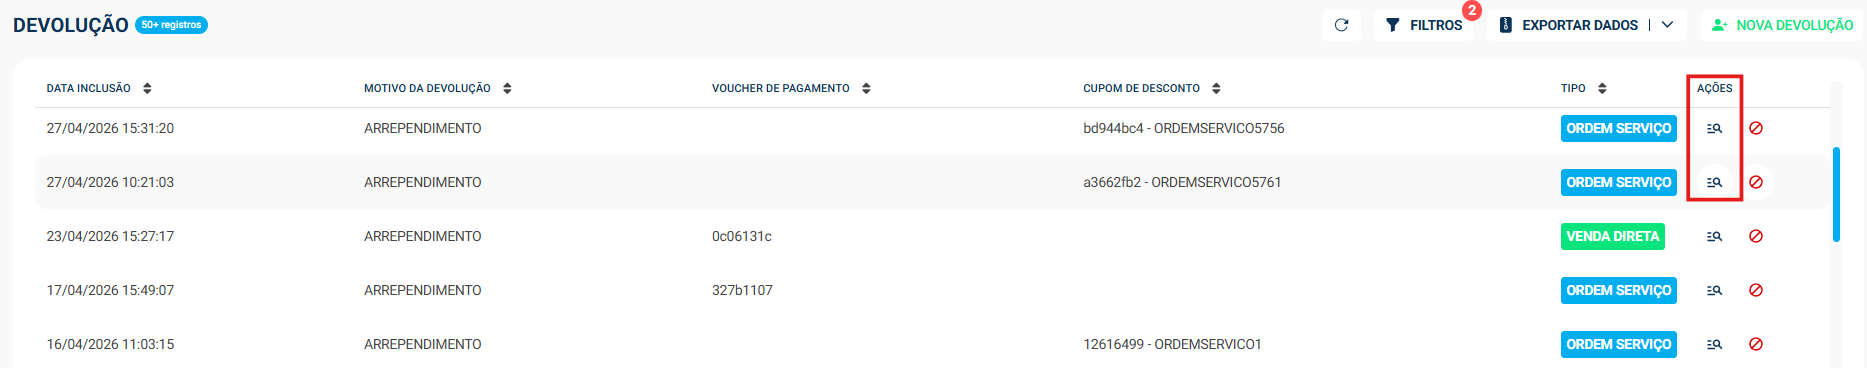Viewport: 1867px width, 368px height.
Task: Cancel the 27/04/2026 10:21:03 return
Action: click(1756, 182)
